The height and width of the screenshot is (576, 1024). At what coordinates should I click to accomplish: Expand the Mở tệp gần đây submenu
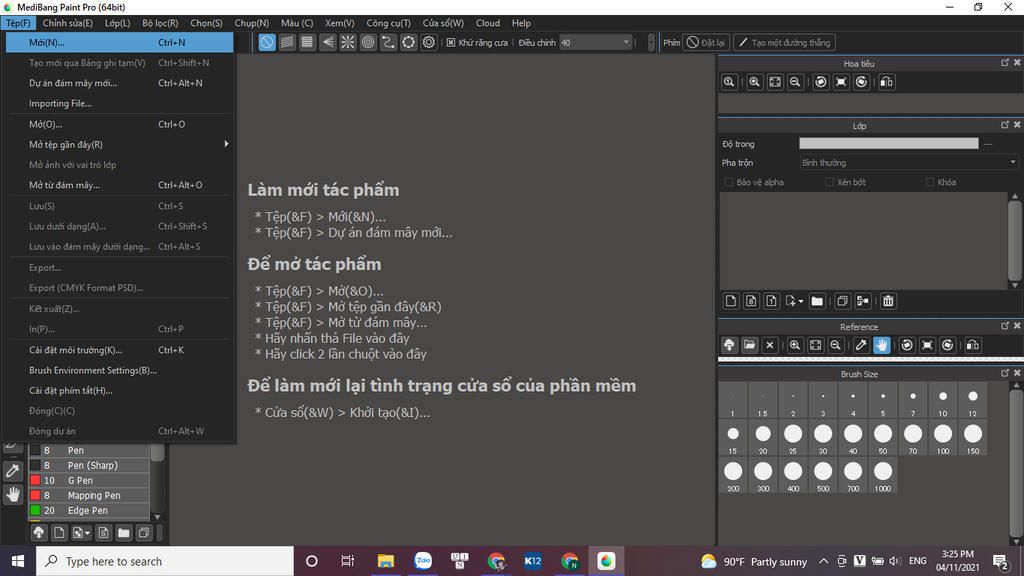coord(120,144)
